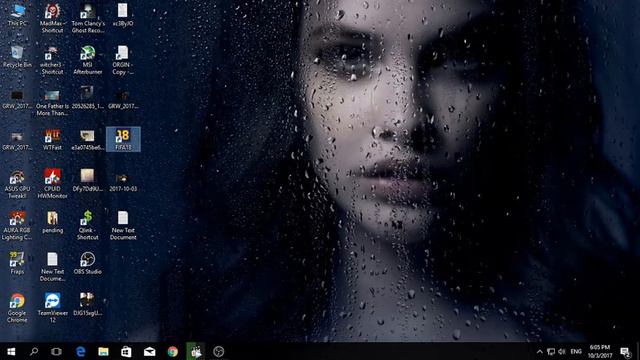This screenshot has height=360, width=640.
Task: Select truncated New Text Docume... file beside Fraps
Action: pyautogui.click(x=52, y=267)
